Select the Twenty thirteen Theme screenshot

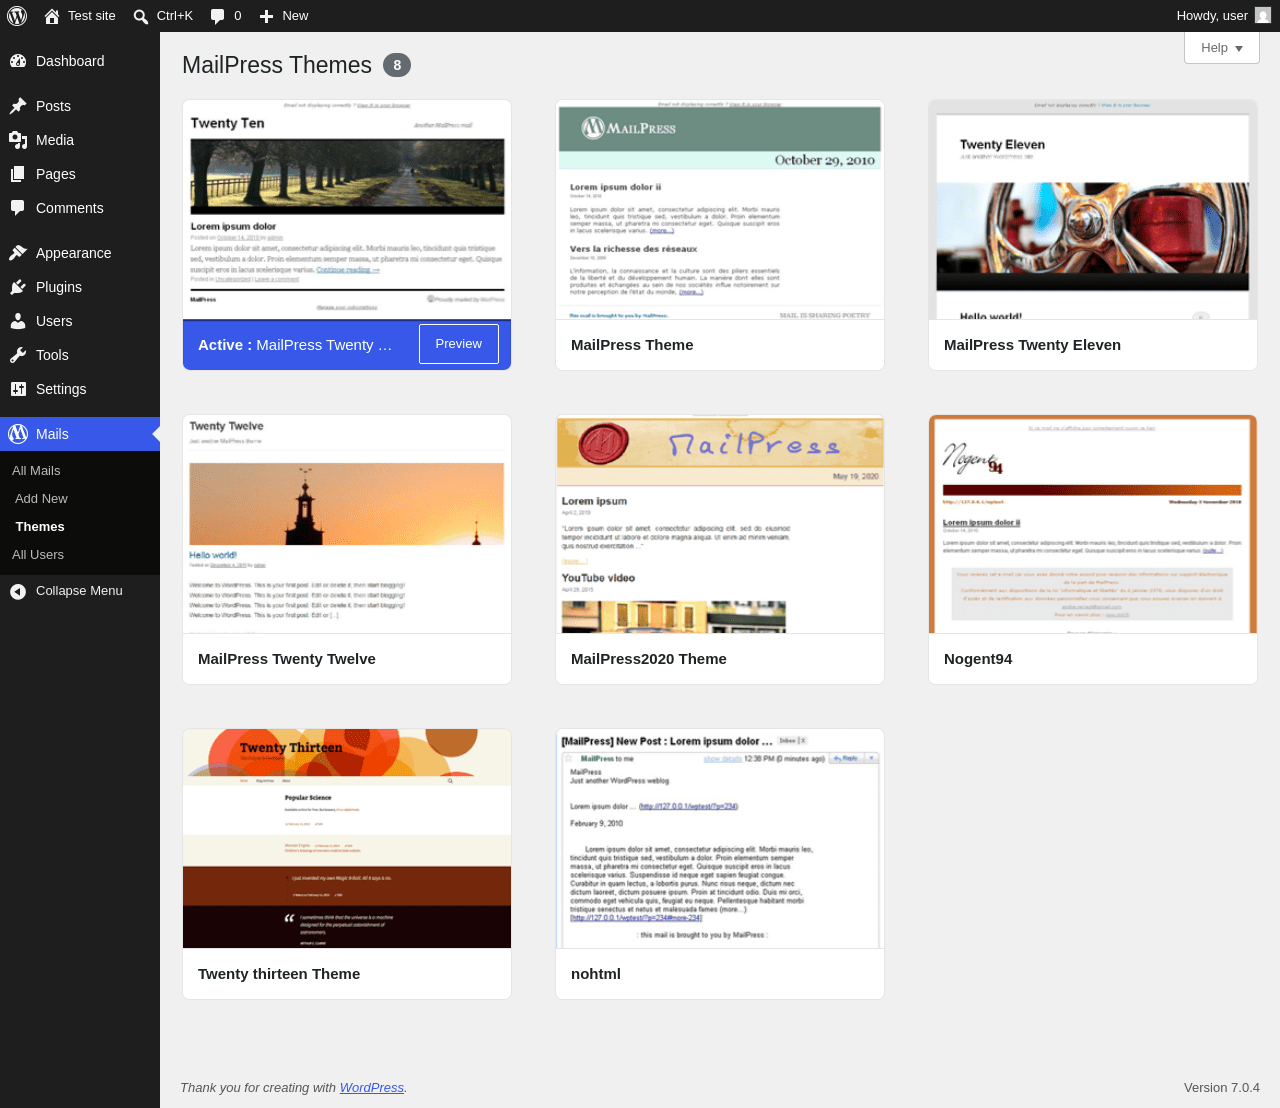click(347, 839)
